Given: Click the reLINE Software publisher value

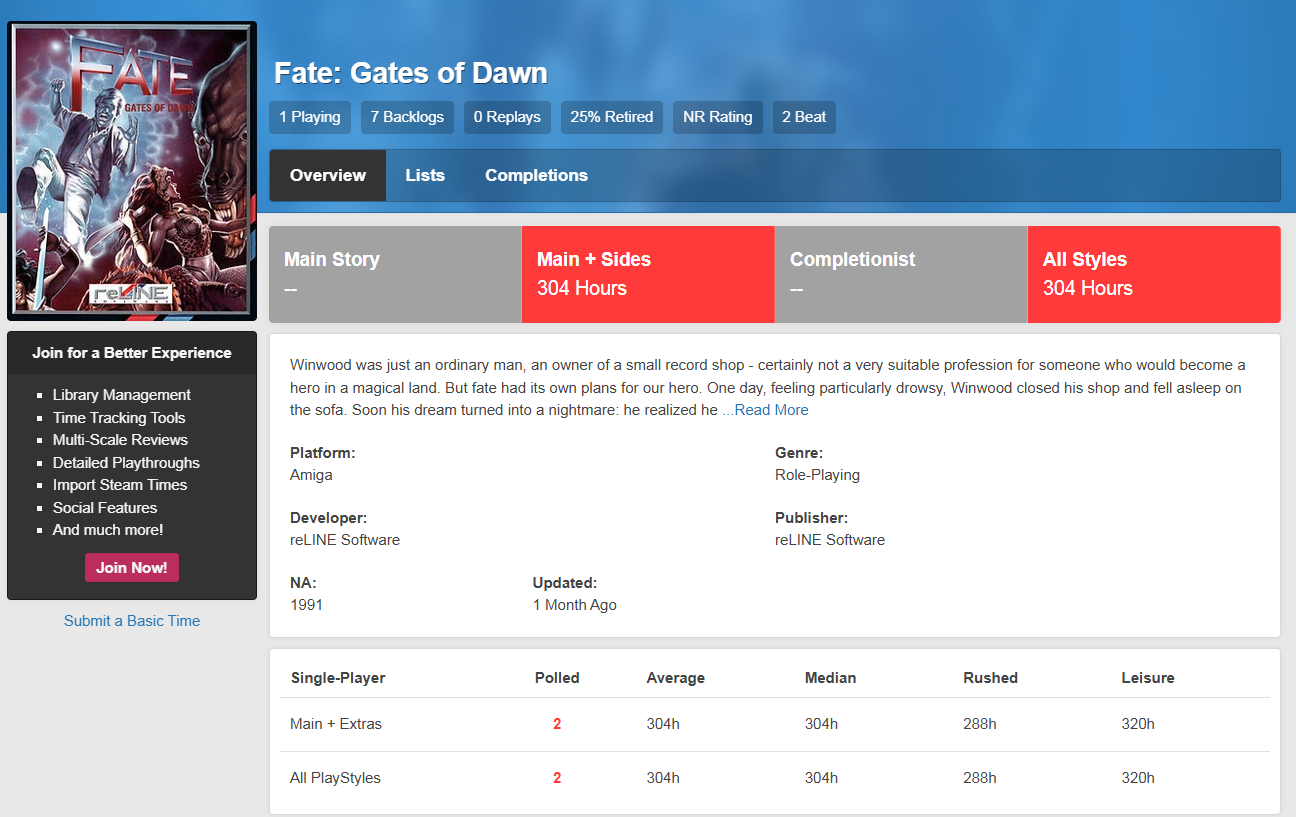Looking at the screenshot, I should 830,540.
